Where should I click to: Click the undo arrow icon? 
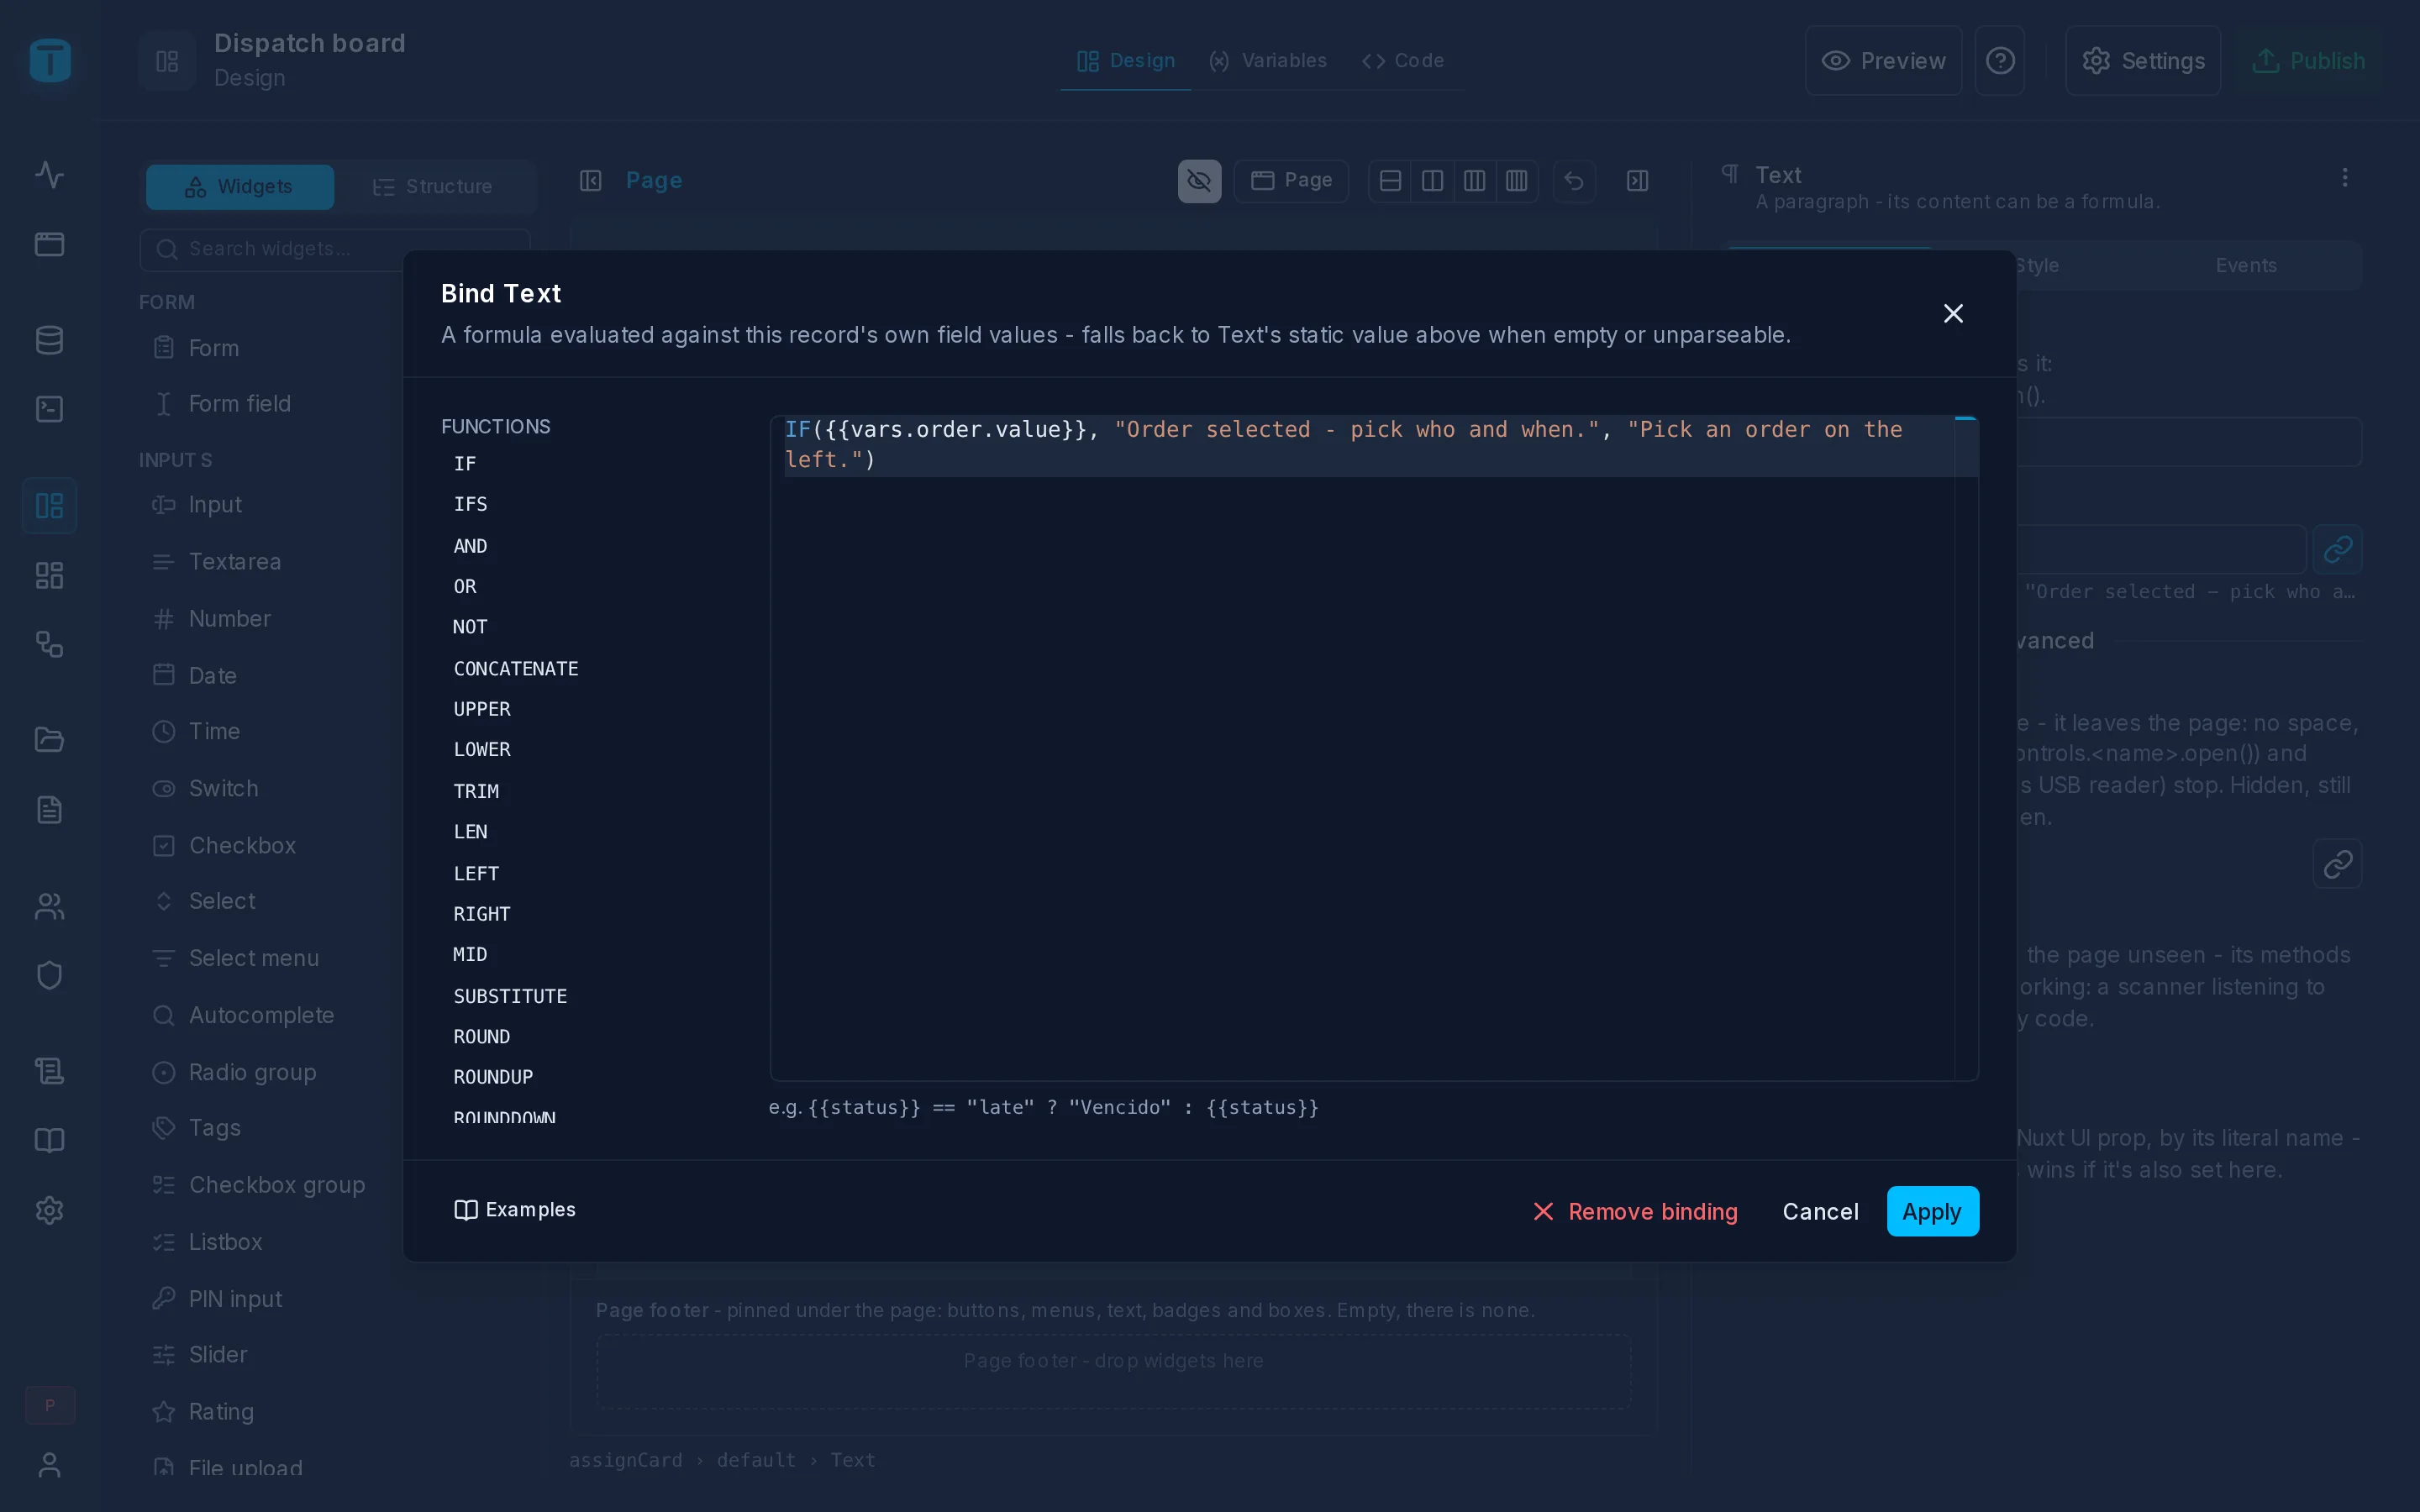point(1574,181)
